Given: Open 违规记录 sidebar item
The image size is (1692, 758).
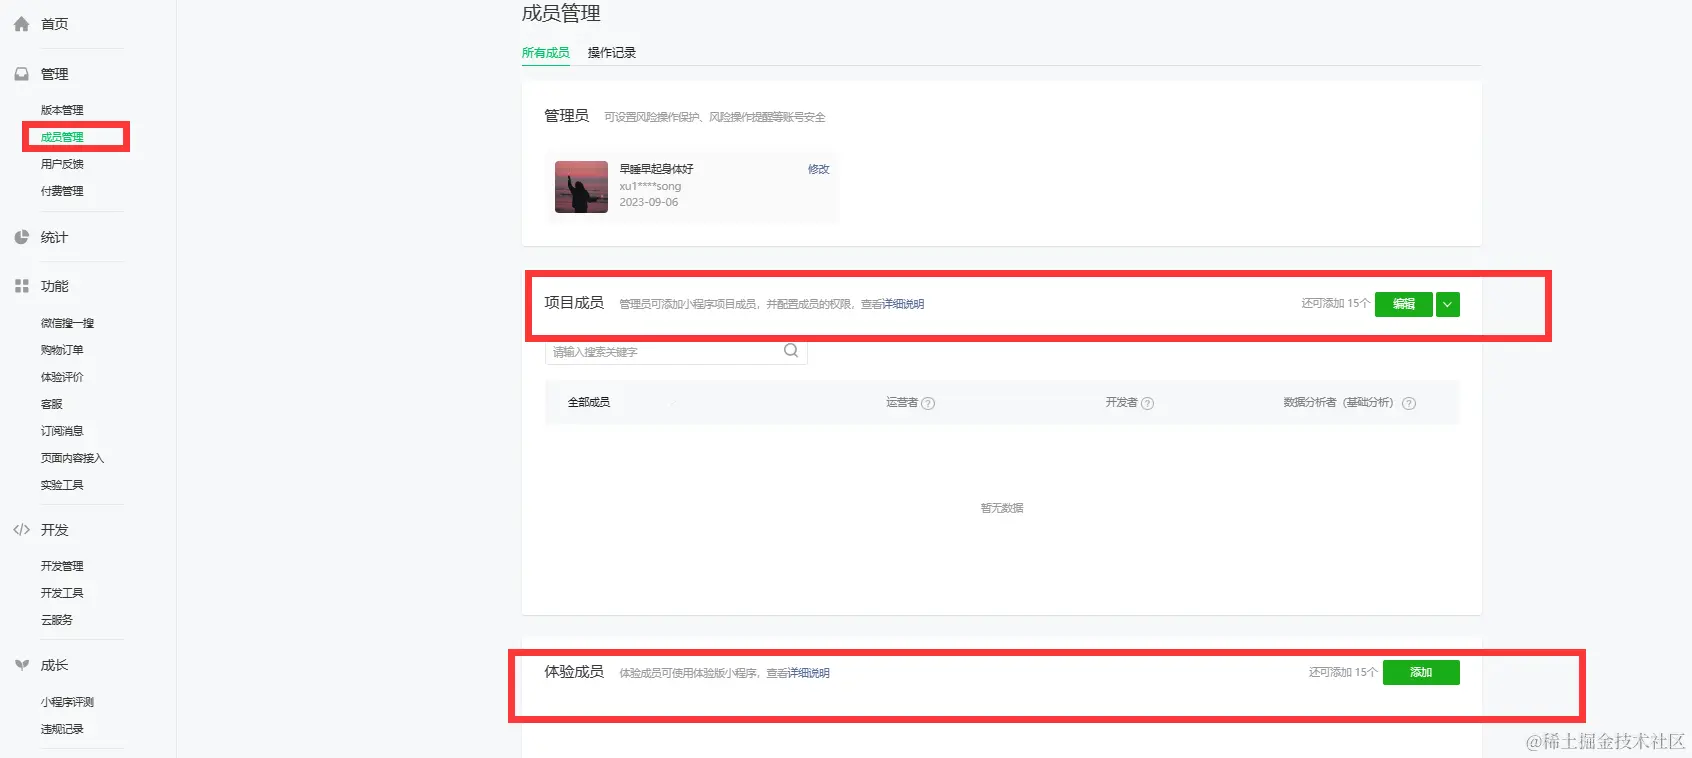Looking at the screenshot, I should click(x=62, y=729).
